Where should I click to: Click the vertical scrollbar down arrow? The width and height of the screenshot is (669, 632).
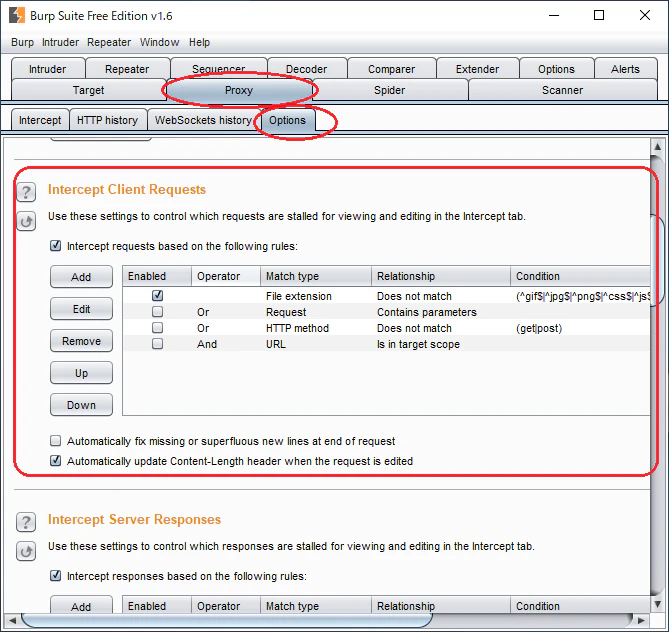[657, 604]
